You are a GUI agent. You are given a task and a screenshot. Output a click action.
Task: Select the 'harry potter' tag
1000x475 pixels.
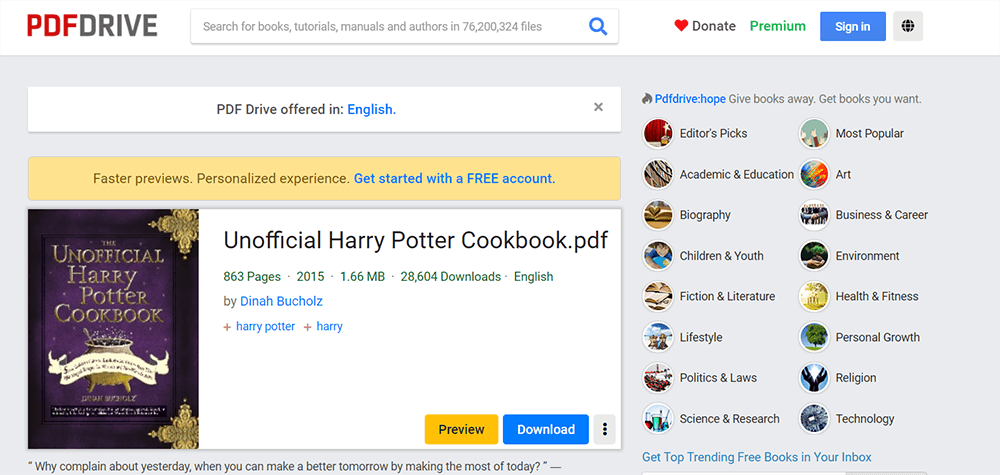[265, 327]
